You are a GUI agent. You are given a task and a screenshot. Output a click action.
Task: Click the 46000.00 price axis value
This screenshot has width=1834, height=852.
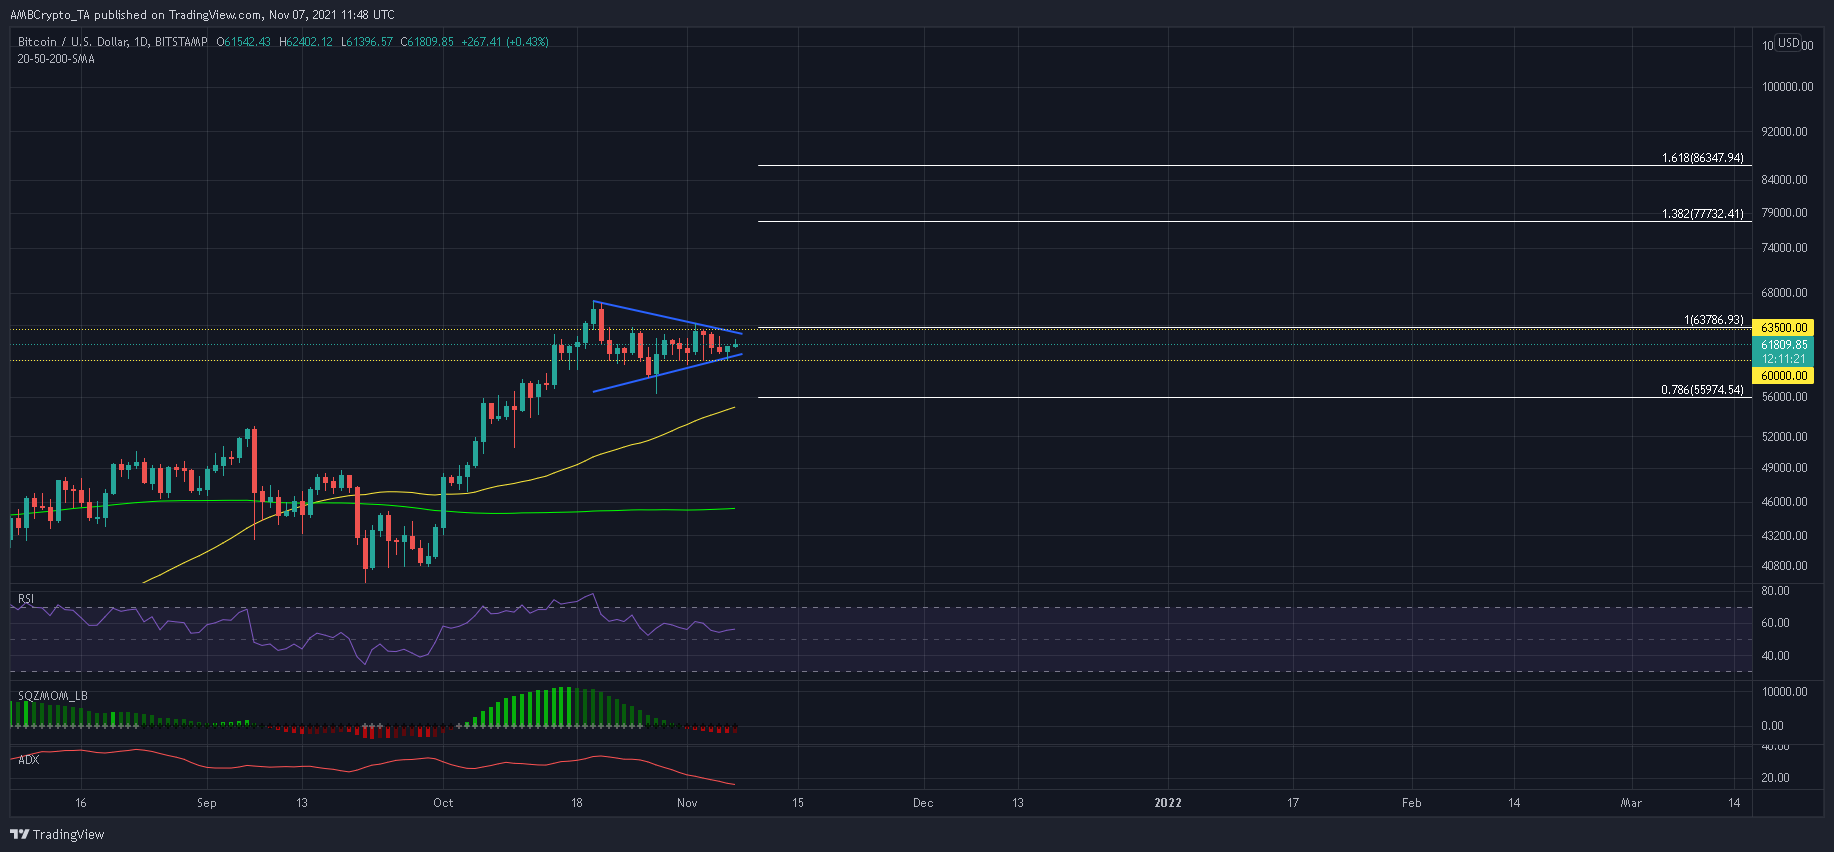(1785, 502)
